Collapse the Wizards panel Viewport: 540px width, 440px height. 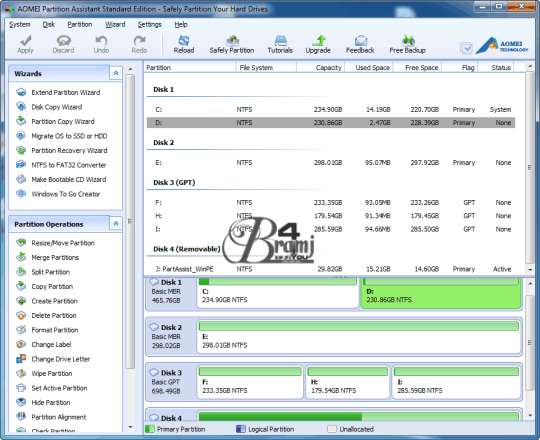click(x=116, y=73)
